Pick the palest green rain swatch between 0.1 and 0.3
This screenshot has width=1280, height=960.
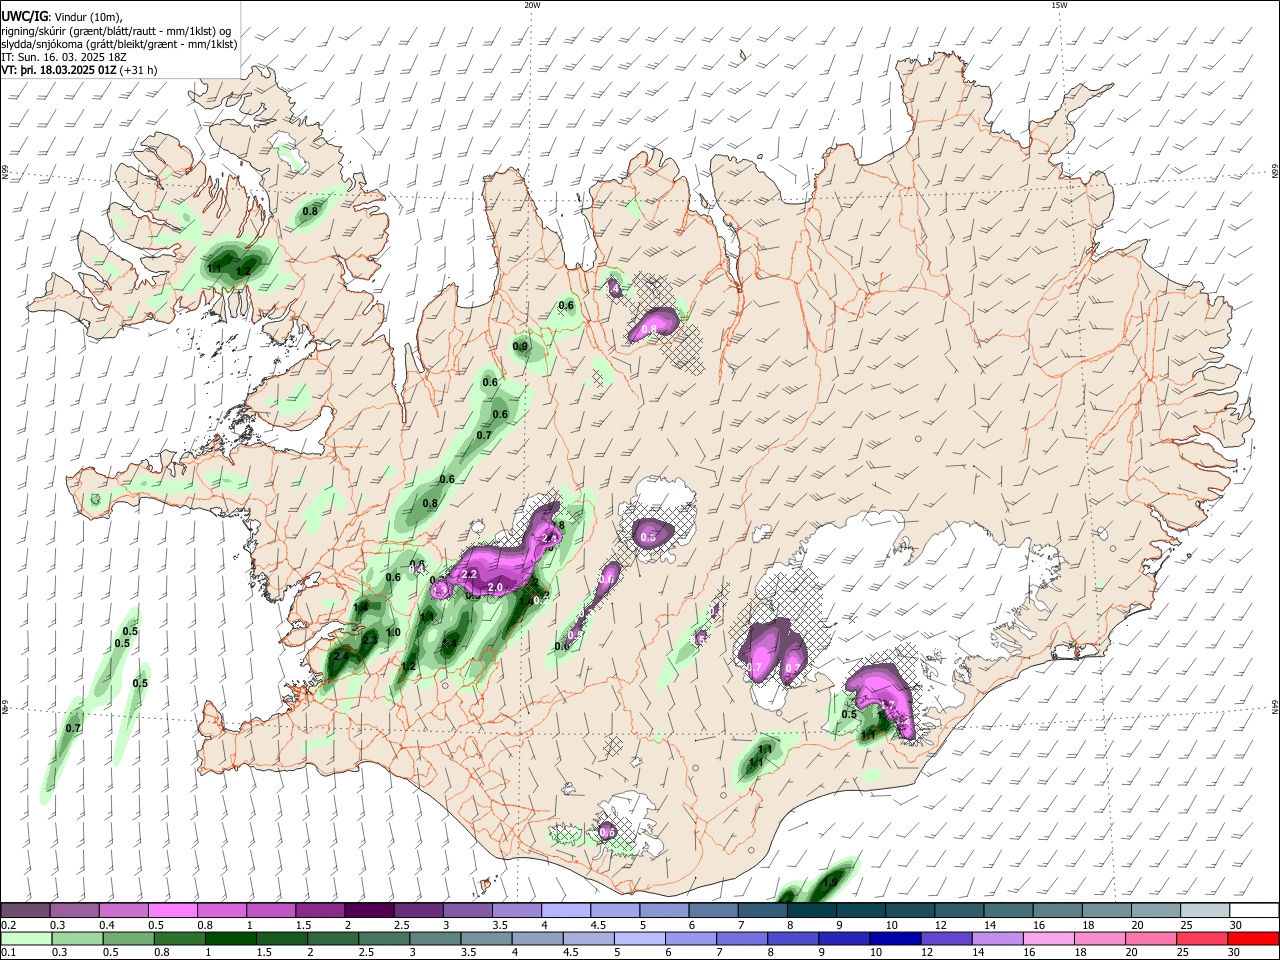(25, 938)
